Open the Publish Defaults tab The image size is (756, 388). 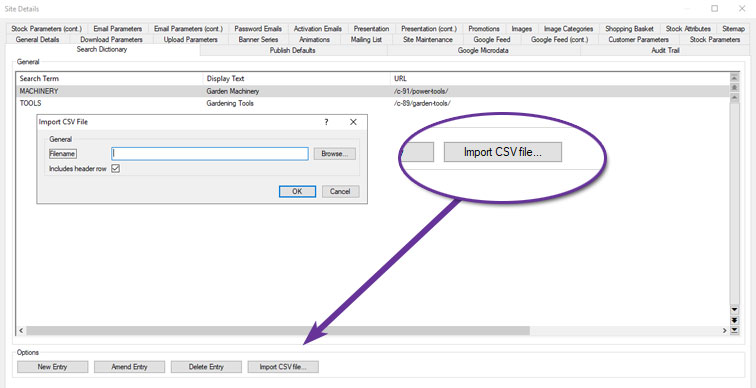(293, 50)
